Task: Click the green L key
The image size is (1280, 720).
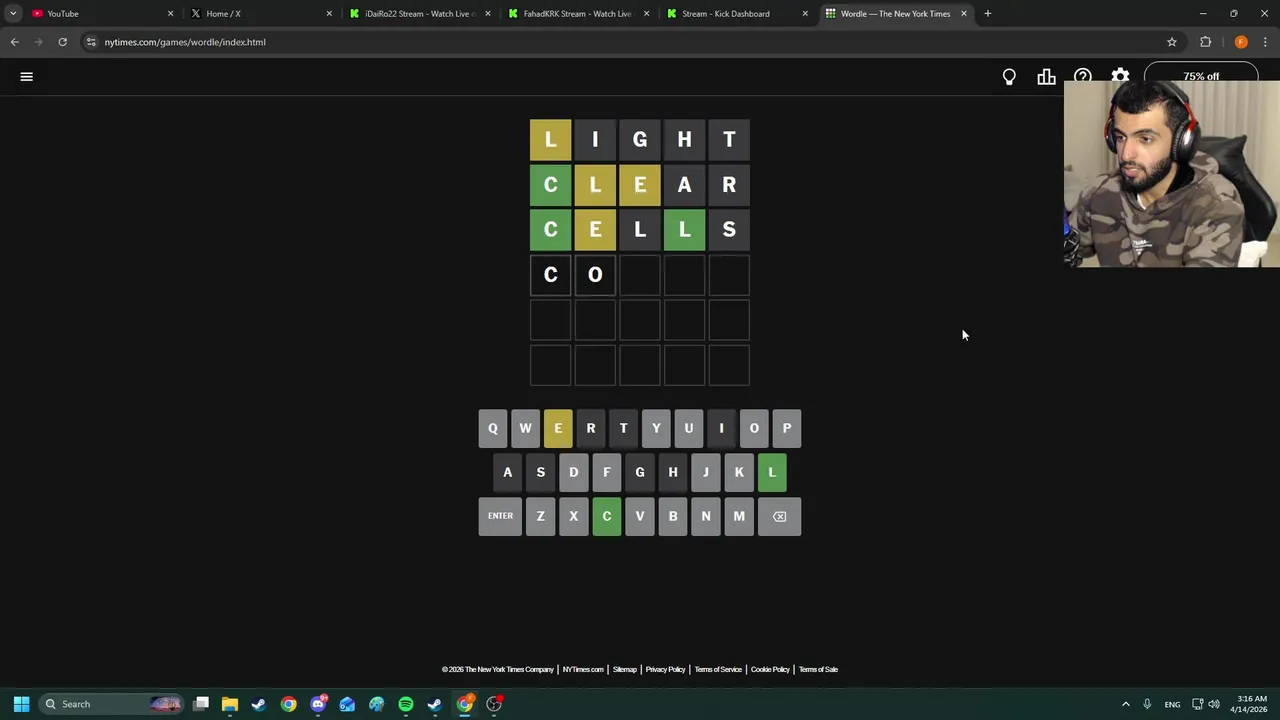Action: click(x=772, y=472)
